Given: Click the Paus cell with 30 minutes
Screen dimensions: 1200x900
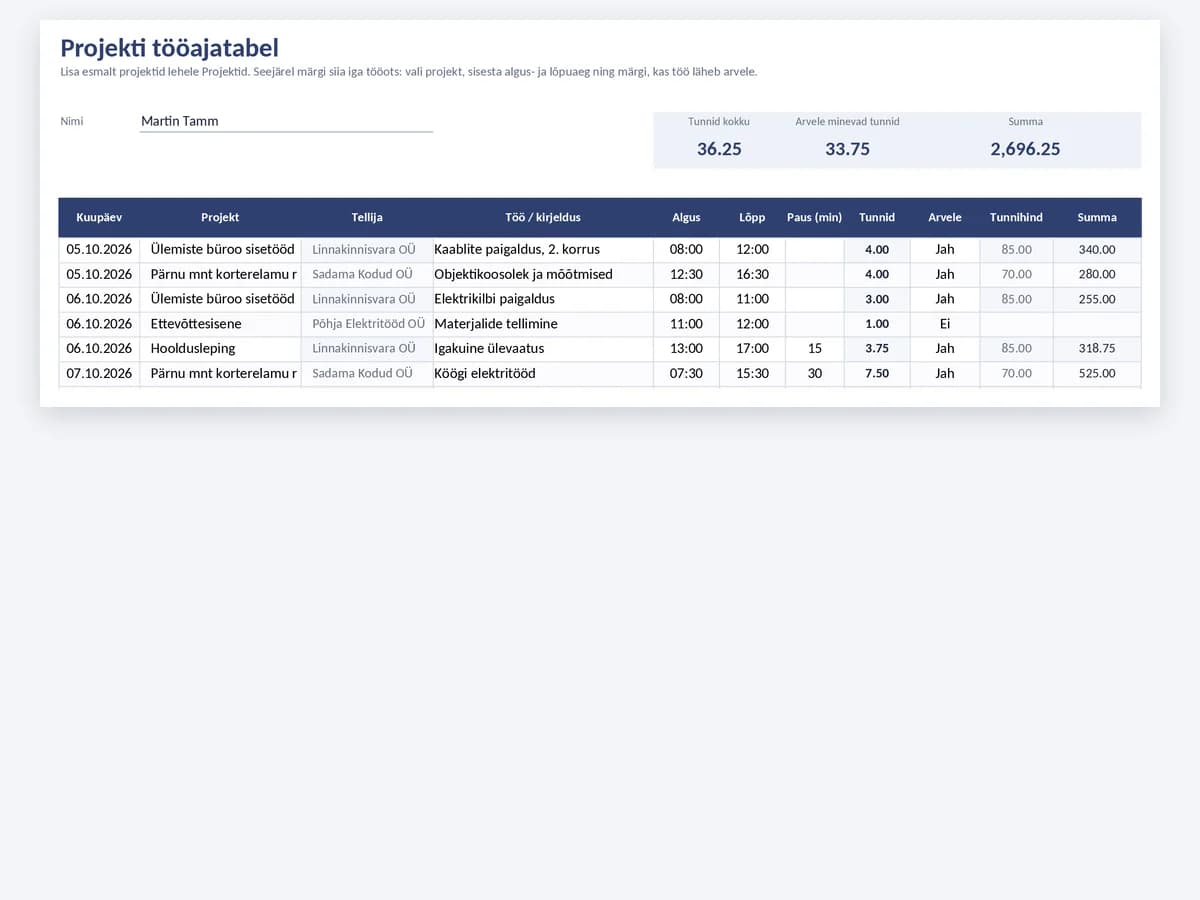Looking at the screenshot, I should tap(814, 373).
